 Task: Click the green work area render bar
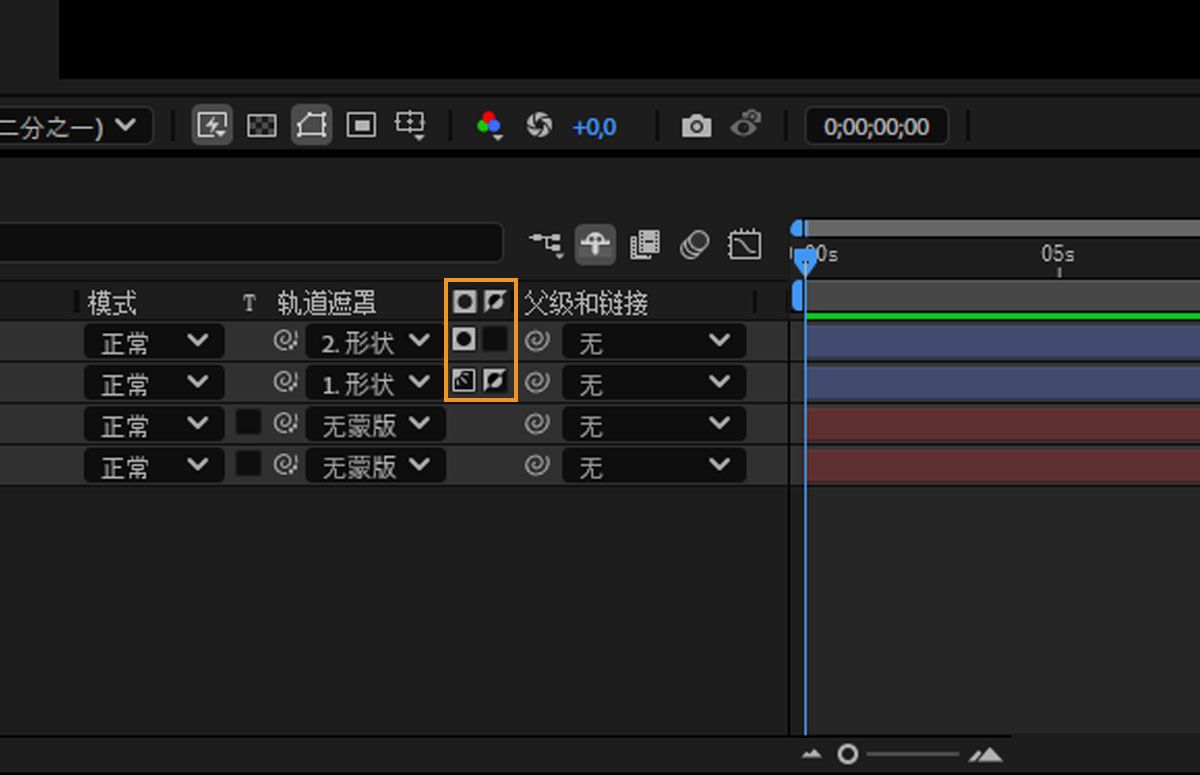pyautogui.click(x=1002, y=316)
